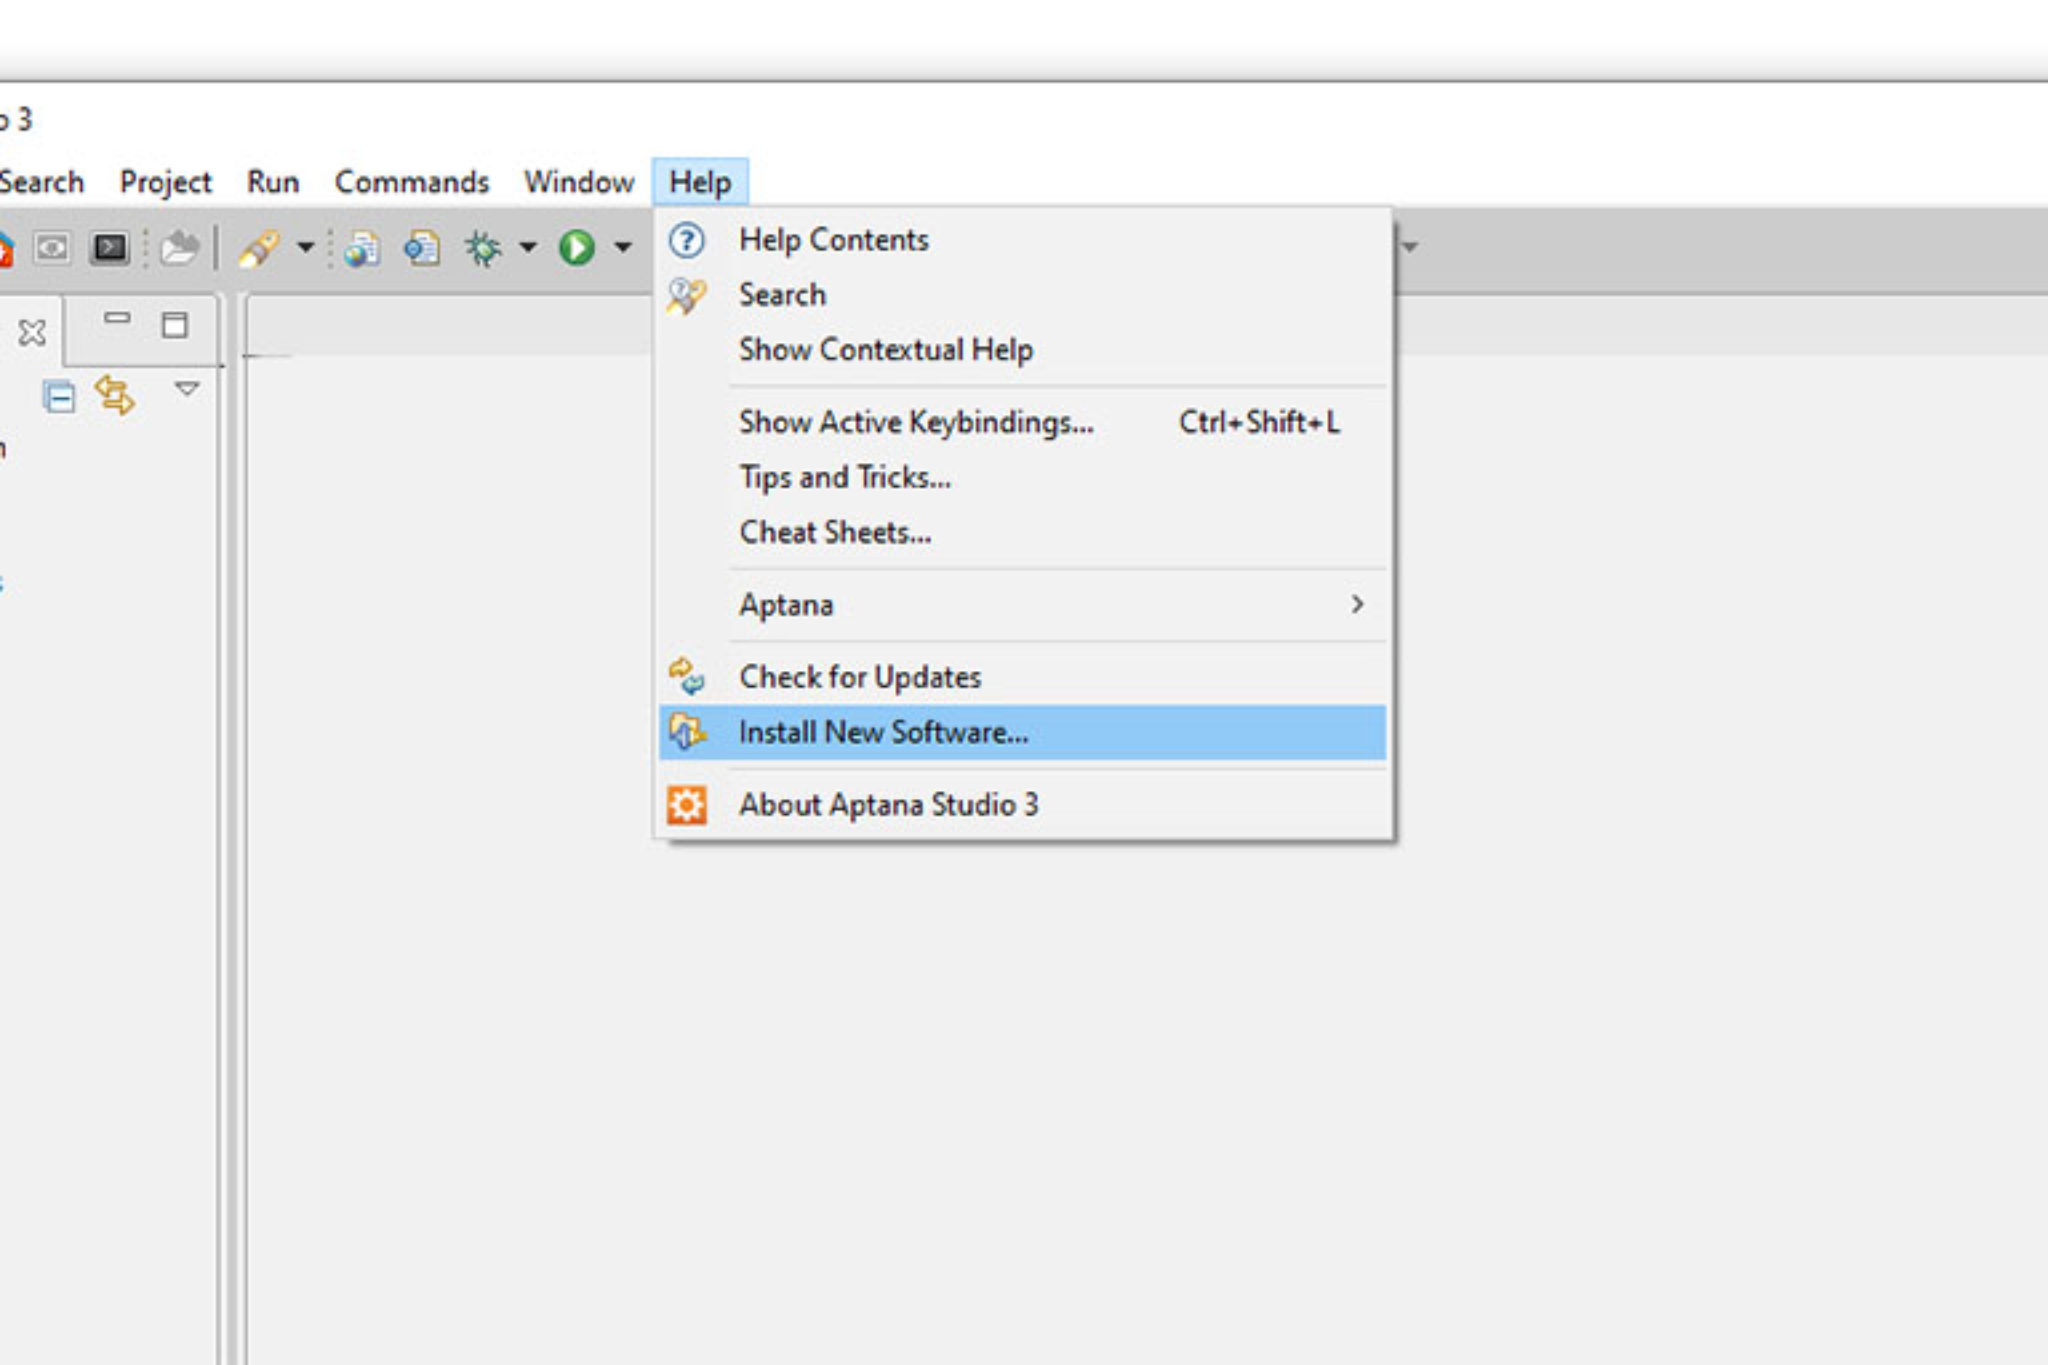
Task: Open the Run menu
Action: 273,182
